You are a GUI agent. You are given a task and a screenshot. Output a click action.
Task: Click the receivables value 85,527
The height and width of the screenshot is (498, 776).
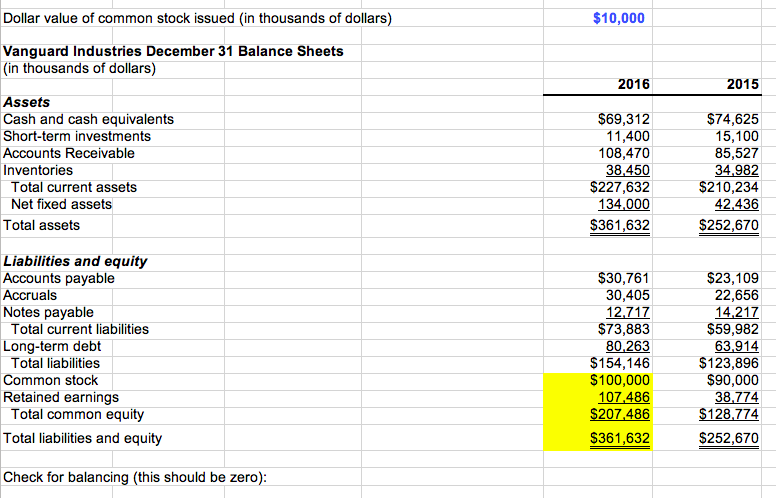tap(737, 153)
